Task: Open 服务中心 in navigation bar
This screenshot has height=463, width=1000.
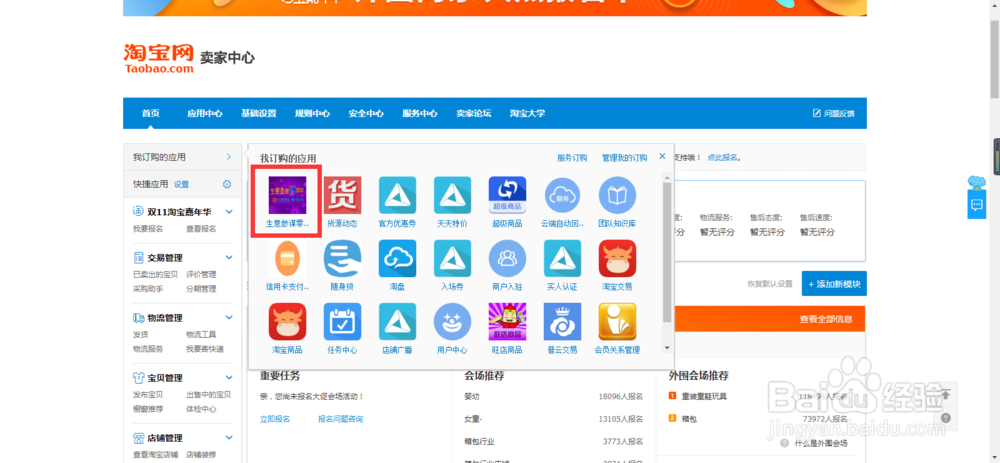Action: tap(420, 114)
